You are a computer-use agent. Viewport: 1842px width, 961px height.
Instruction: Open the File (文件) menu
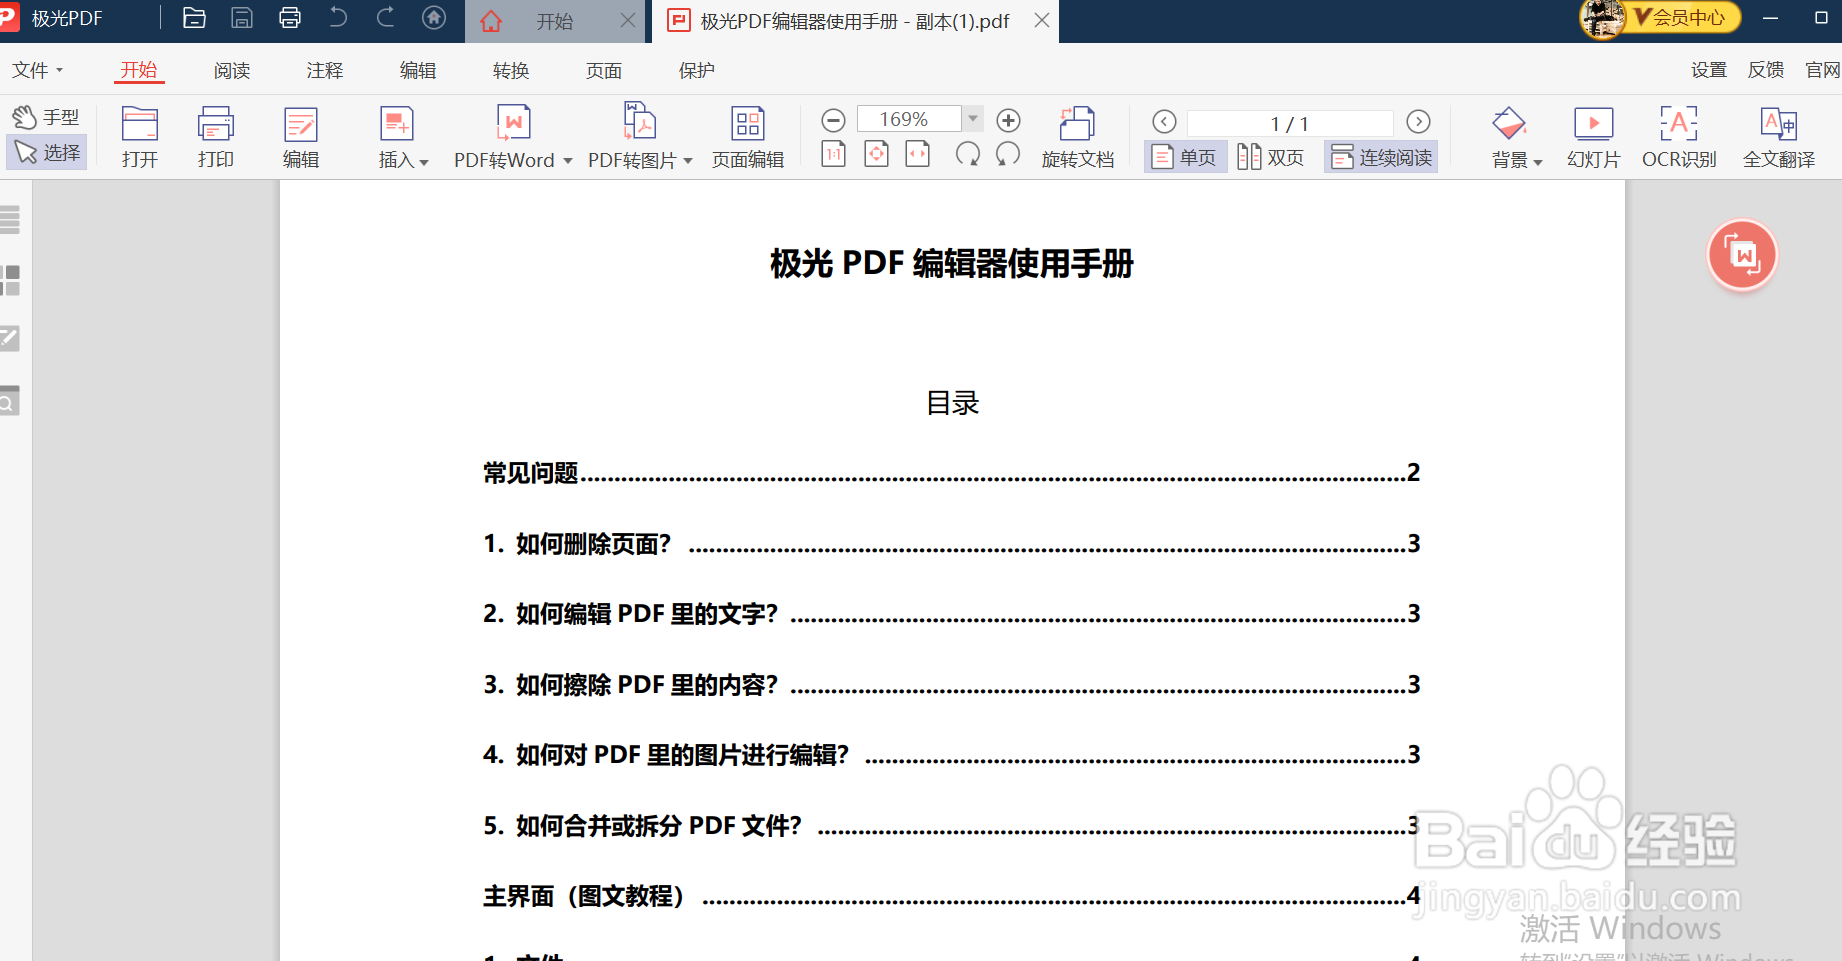point(38,70)
